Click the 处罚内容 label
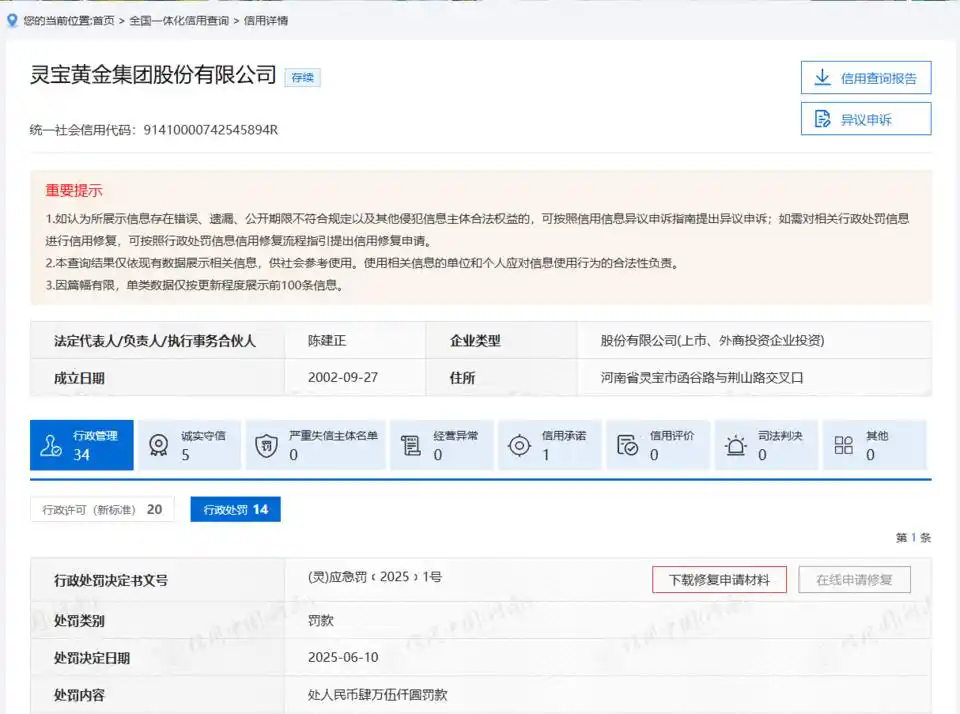Screen dimensions: 960x714 79,696
